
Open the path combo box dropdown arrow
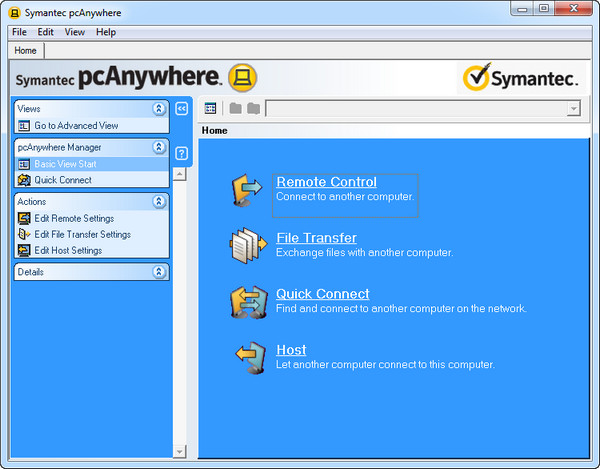(x=573, y=108)
